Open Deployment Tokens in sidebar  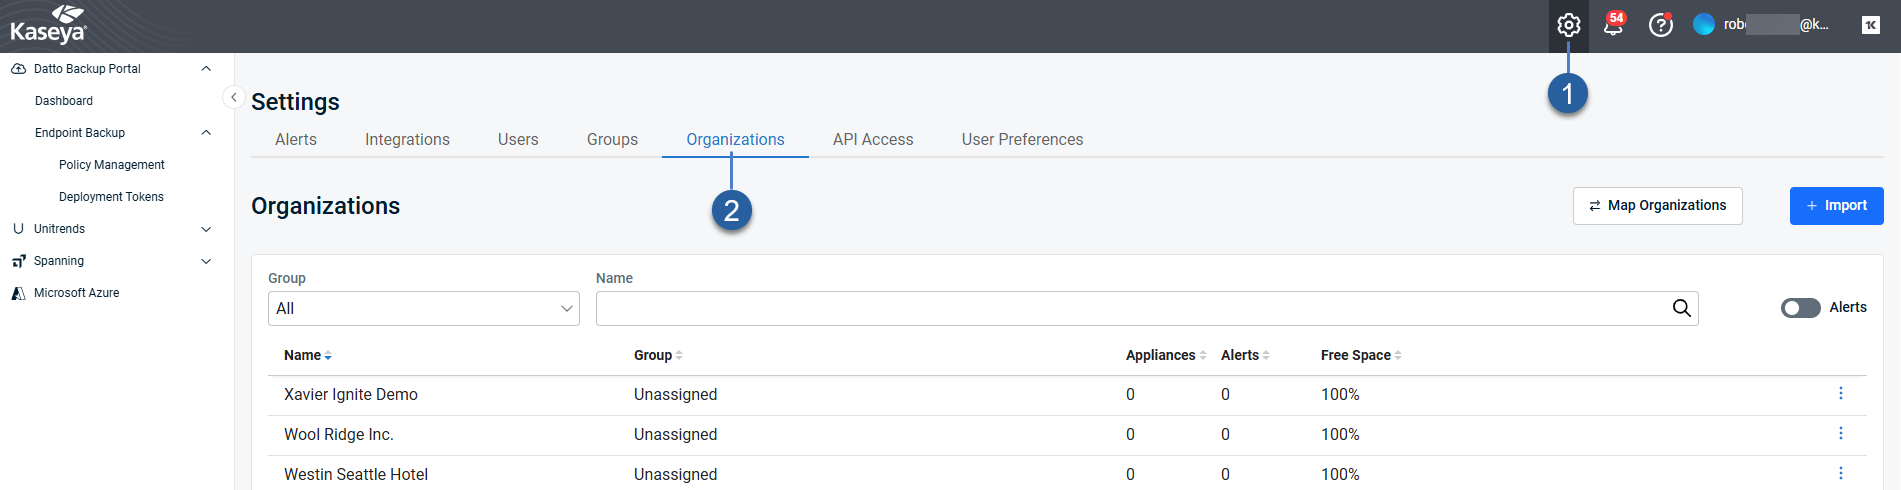click(111, 197)
